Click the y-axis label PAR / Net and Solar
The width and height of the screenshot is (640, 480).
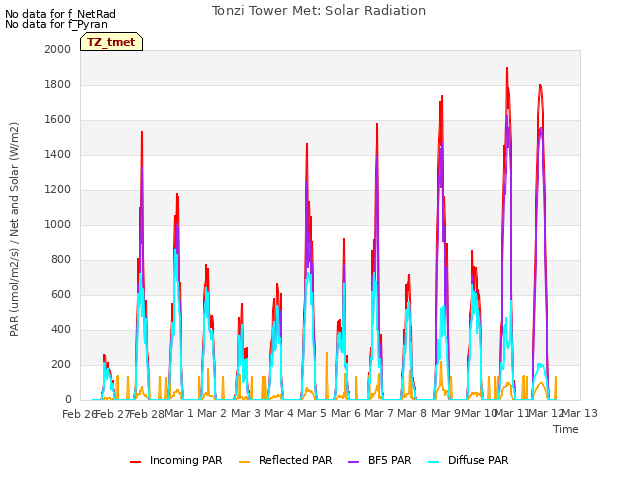point(14,229)
